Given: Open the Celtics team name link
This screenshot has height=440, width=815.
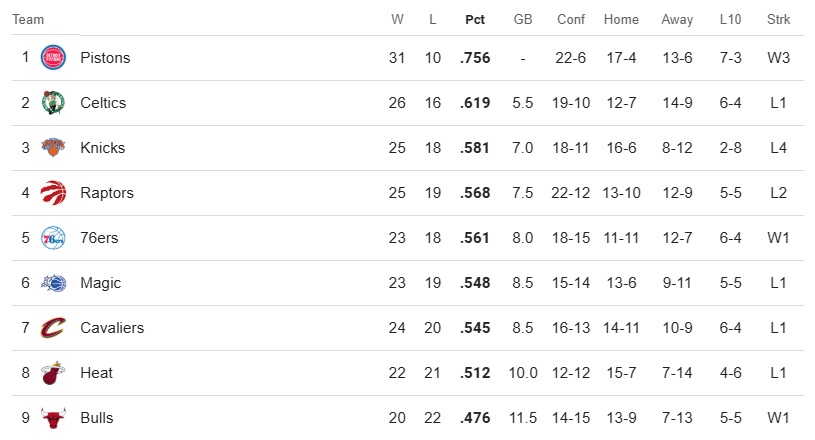Looking at the screenshot, I should coord(103,103).
